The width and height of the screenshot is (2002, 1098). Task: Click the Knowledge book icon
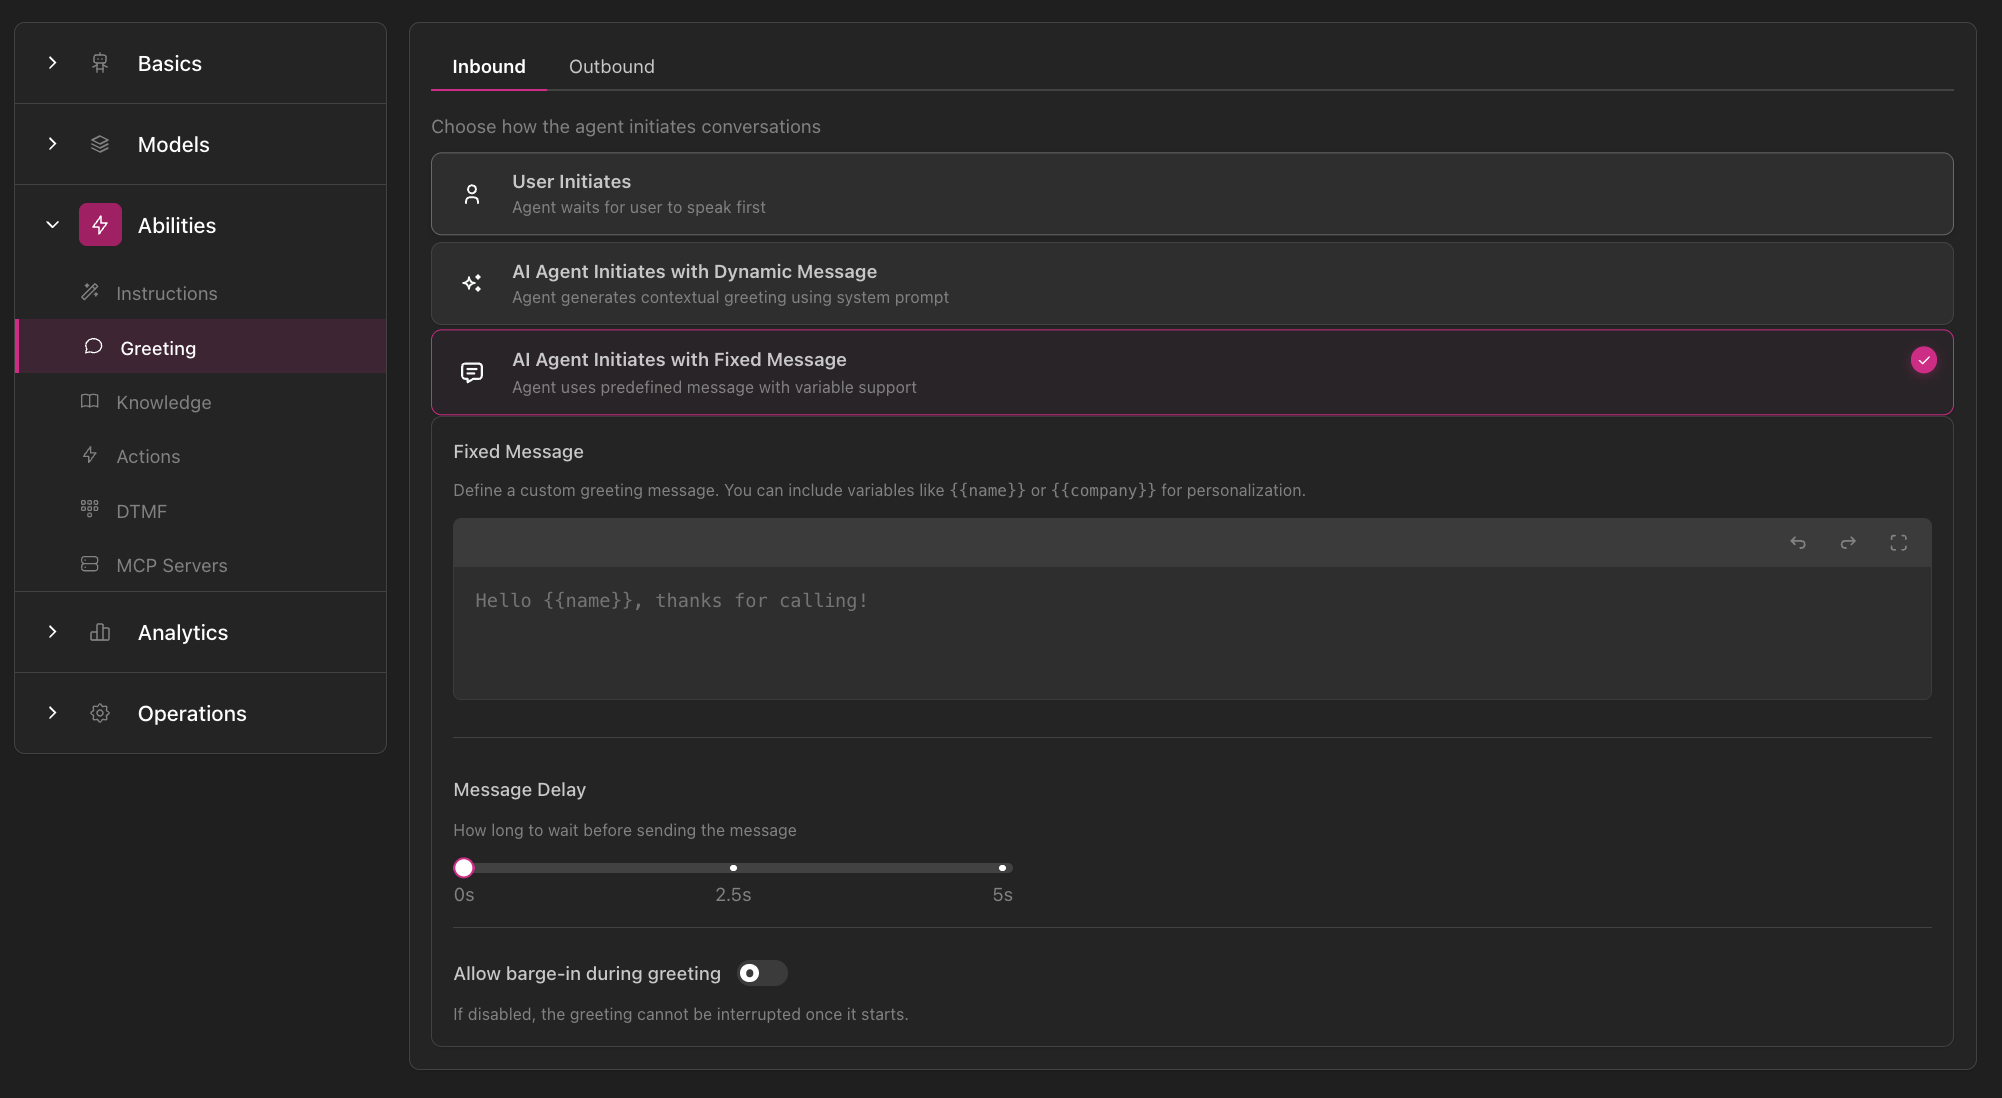(89, 402)
